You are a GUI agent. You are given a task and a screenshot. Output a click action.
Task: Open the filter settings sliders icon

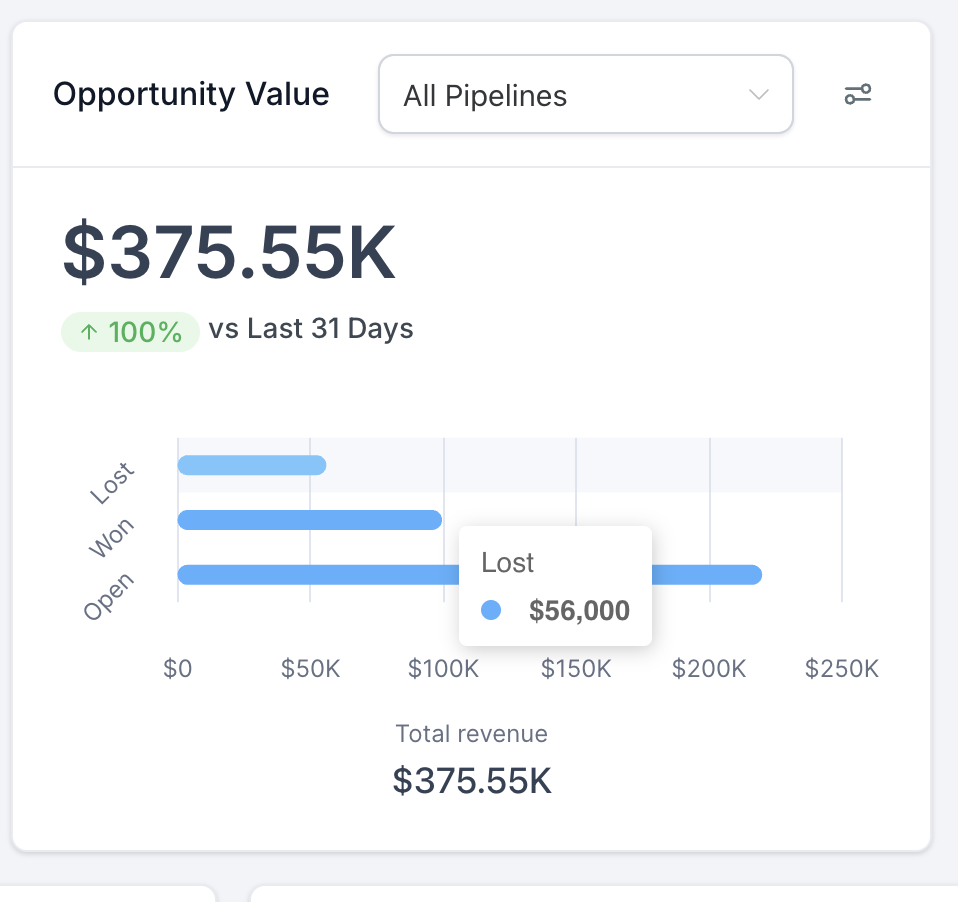click(857, 95)
